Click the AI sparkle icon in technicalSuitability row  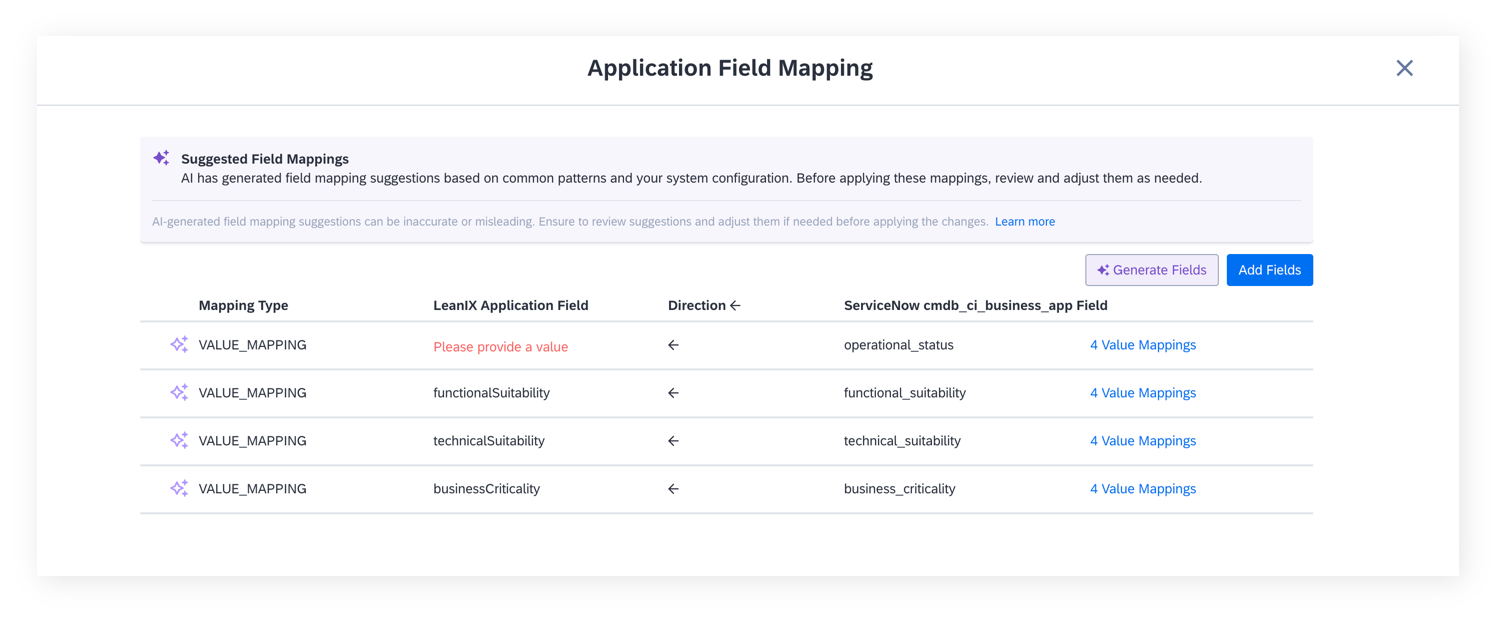coord(179,440)
